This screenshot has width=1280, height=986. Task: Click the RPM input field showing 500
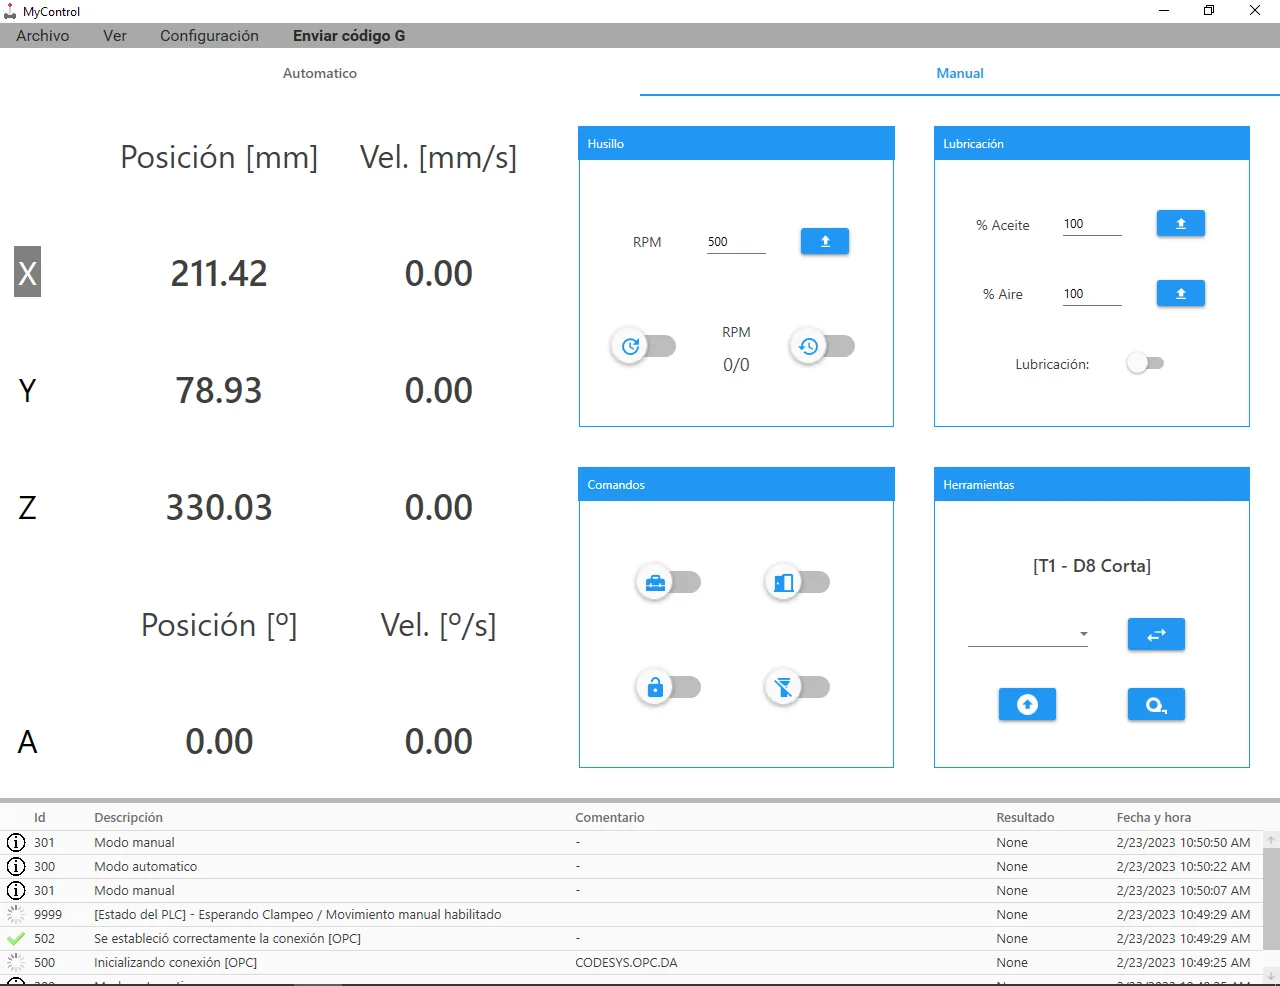coord(736,242)
